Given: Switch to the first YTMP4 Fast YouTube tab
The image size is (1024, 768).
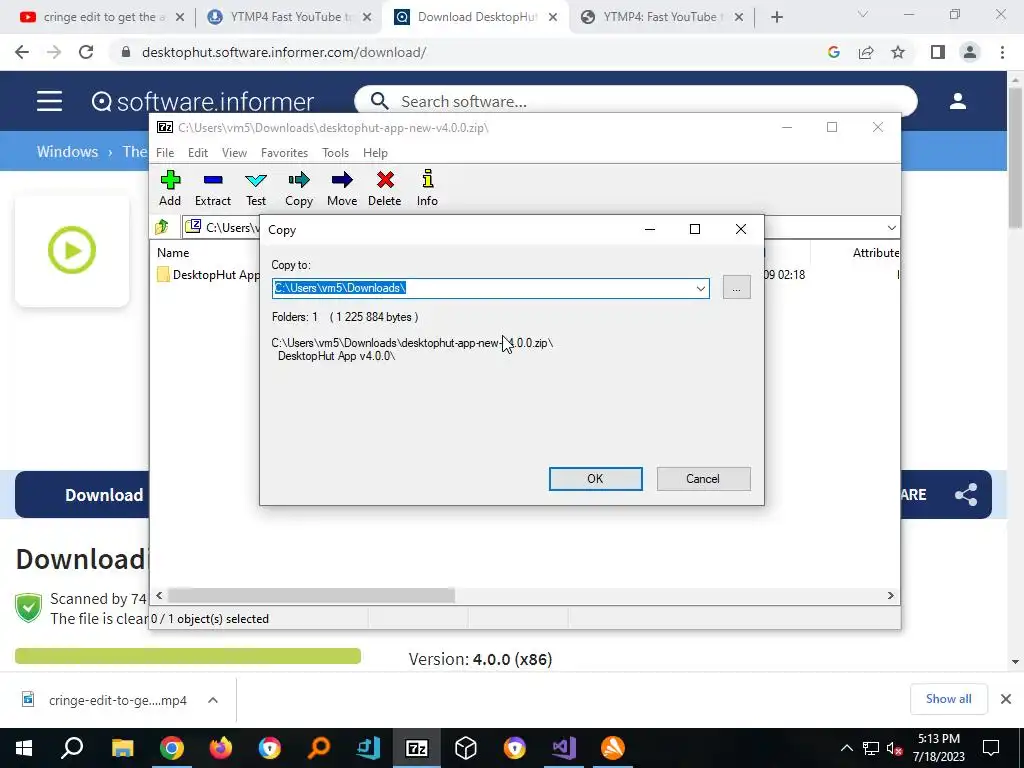Looking at the screenshot, I should (287, 17).
